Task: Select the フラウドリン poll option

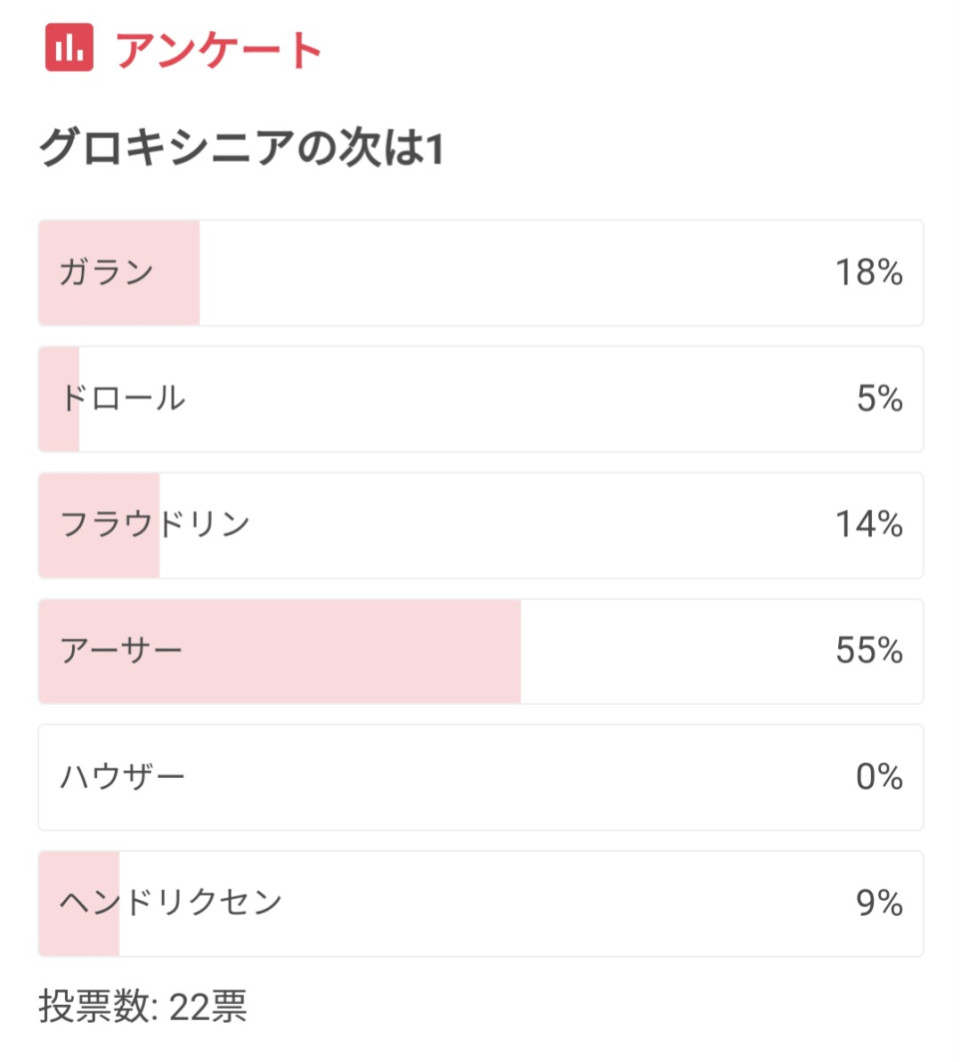Action: click(480, 526)
